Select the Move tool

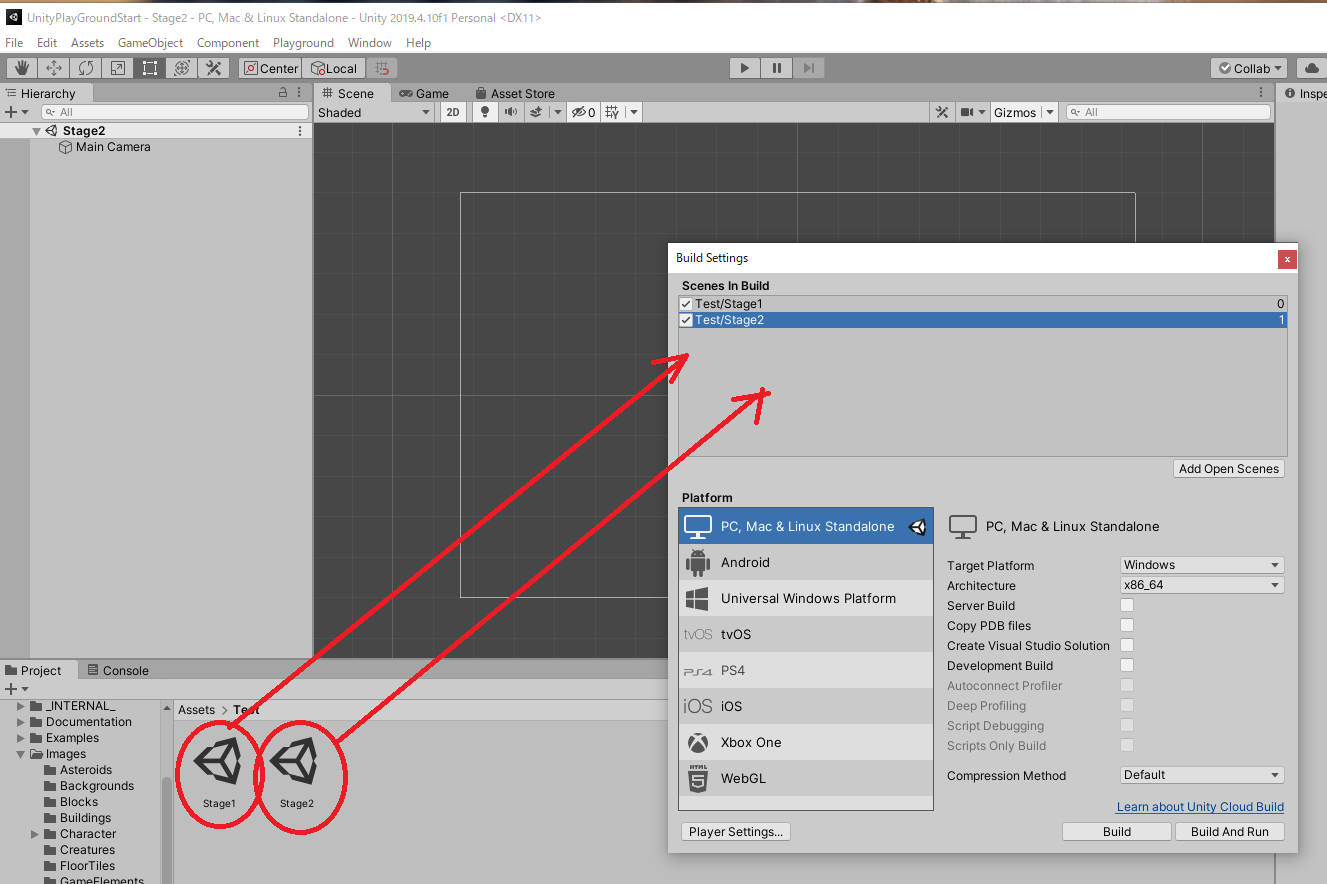pos(54,68)
